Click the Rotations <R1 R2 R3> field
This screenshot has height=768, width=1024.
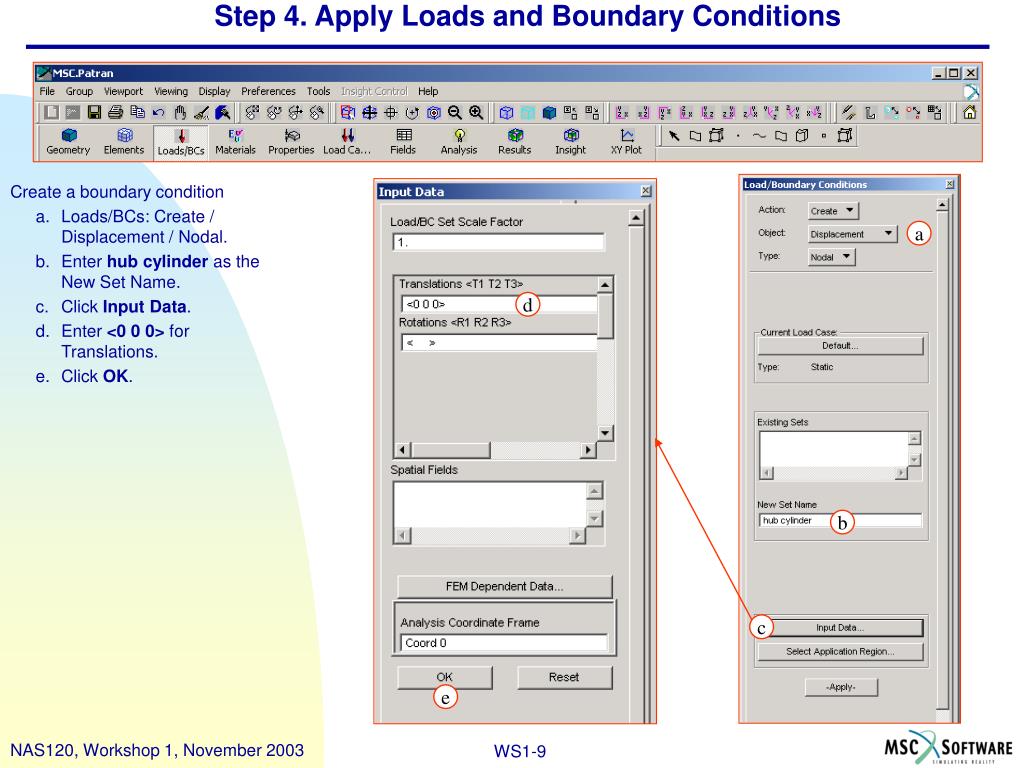pos(499,342)
